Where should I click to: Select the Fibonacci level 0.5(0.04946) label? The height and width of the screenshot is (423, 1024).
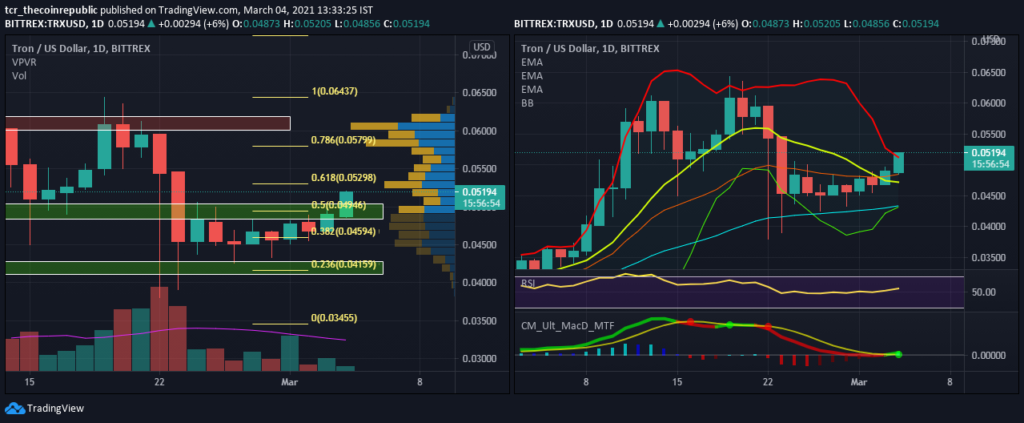pos(338,206)
